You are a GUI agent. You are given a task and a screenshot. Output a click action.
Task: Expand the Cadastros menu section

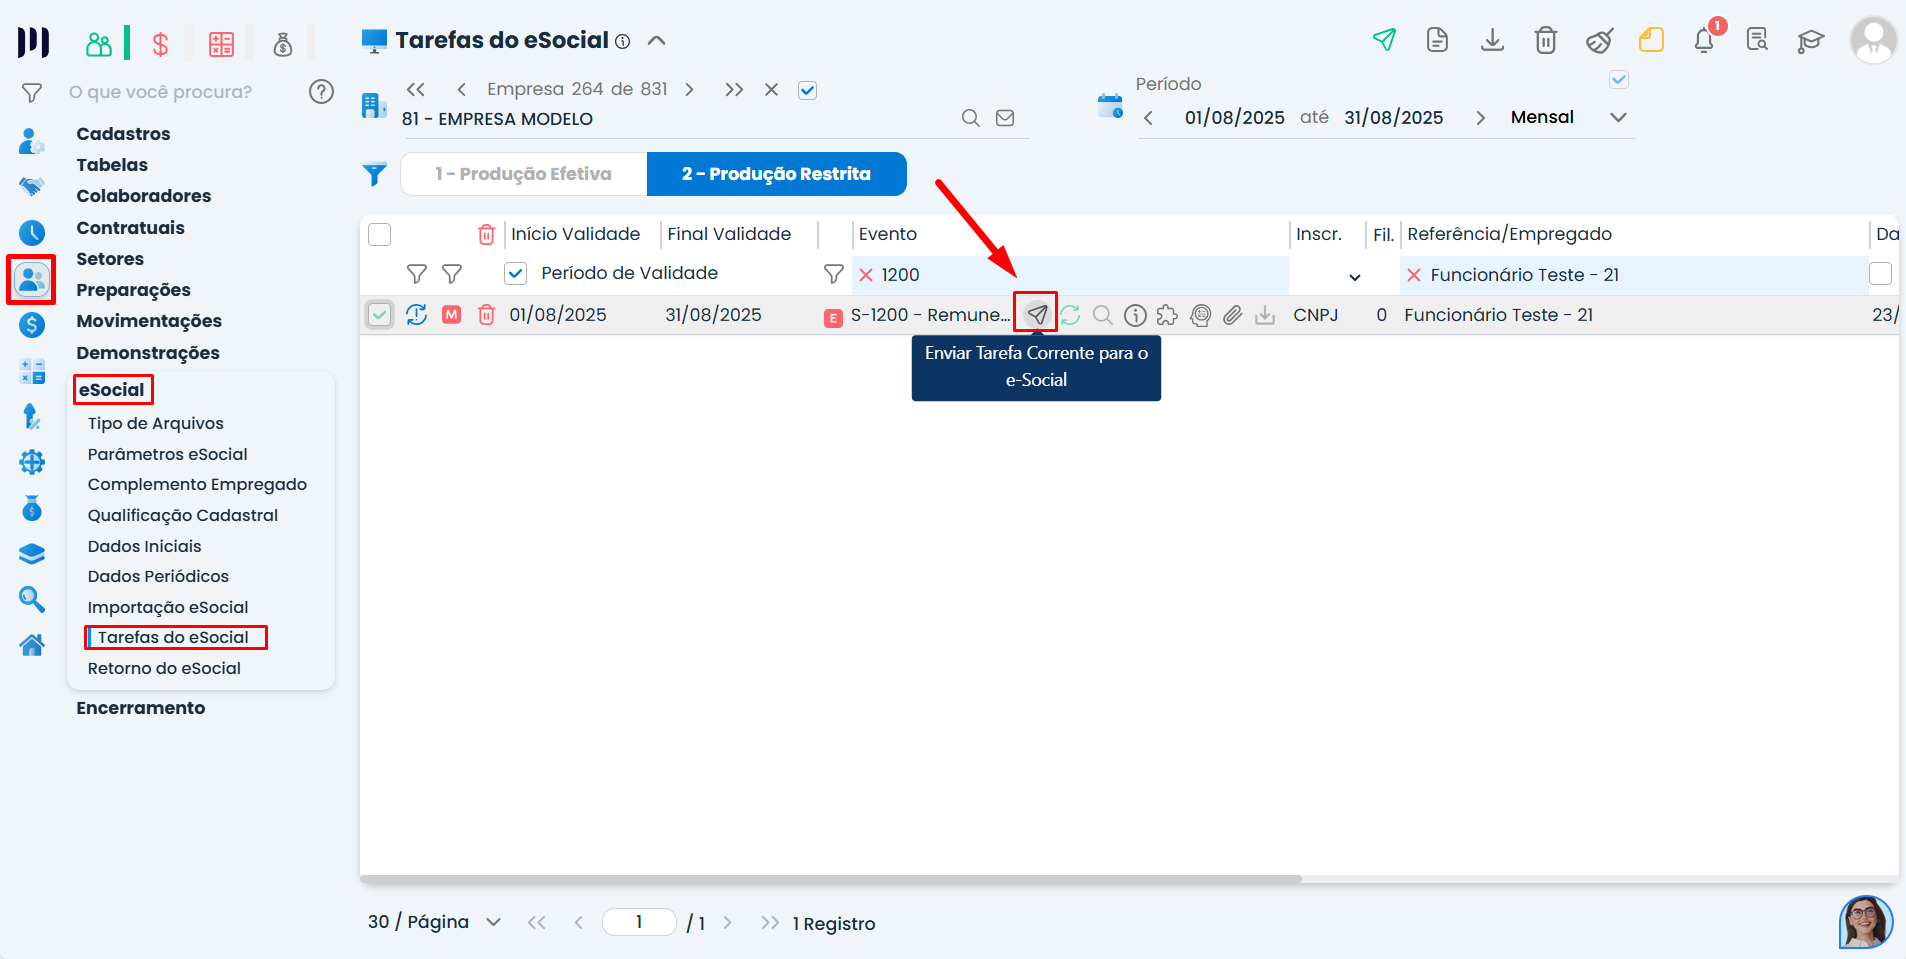[123, 134]
